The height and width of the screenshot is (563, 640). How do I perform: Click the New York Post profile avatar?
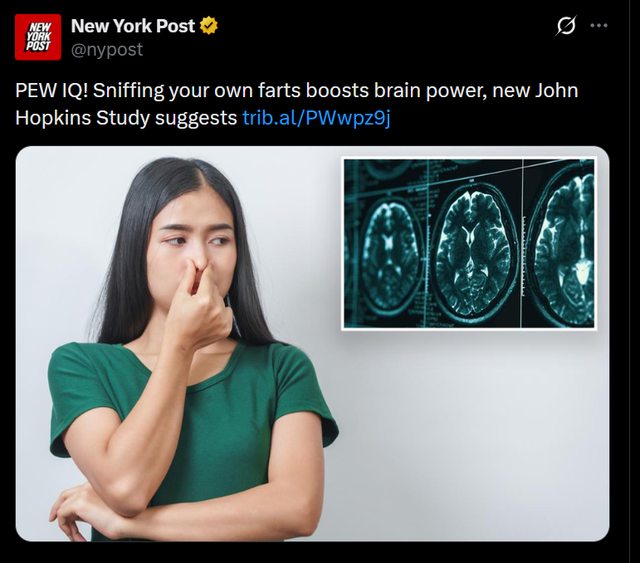tap(38, 37)
